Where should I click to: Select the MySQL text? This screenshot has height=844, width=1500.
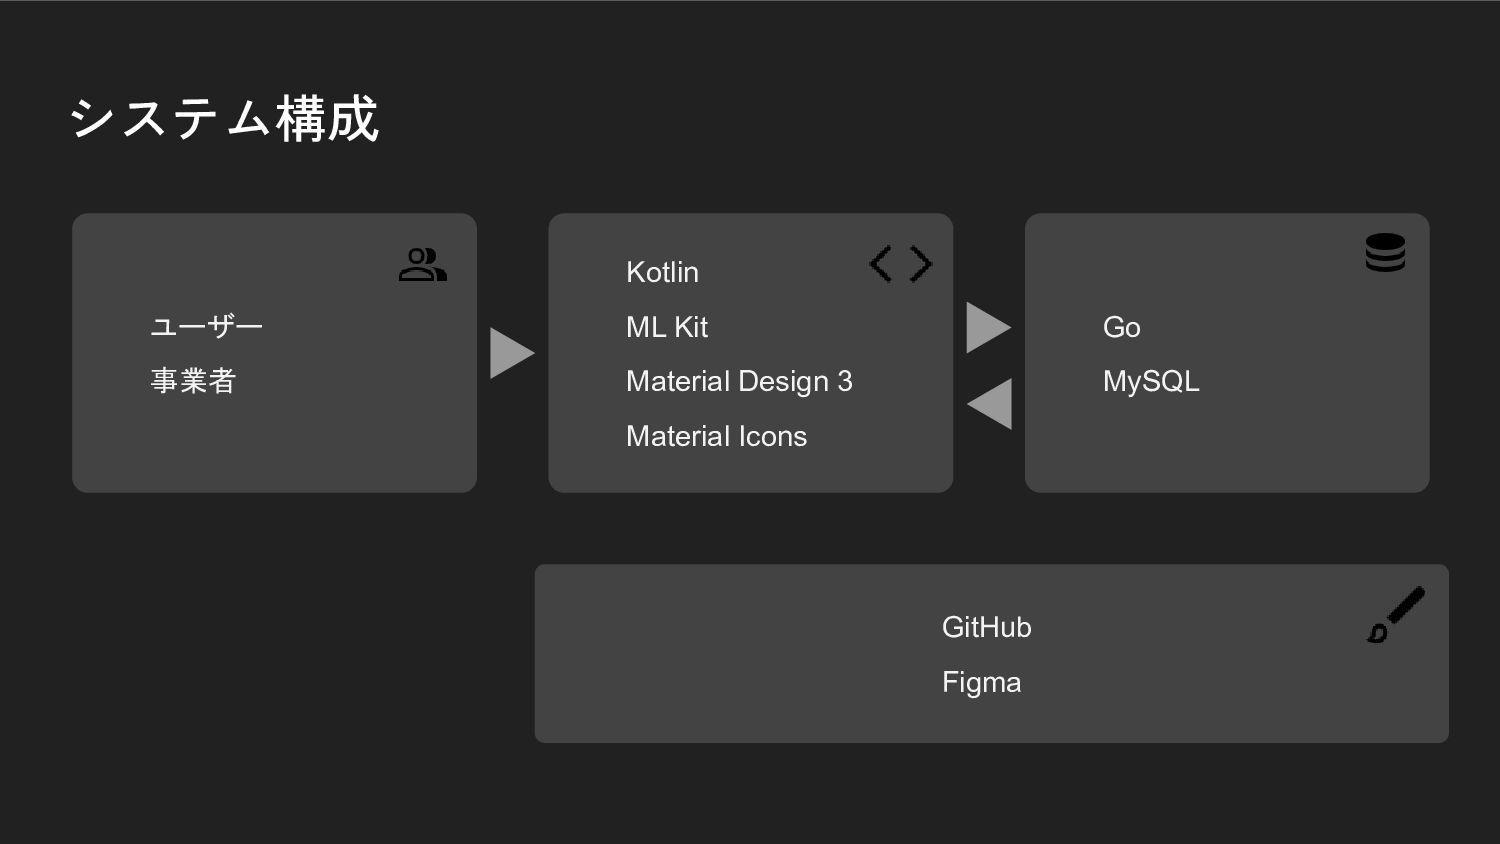click(x=1151, y=382)
